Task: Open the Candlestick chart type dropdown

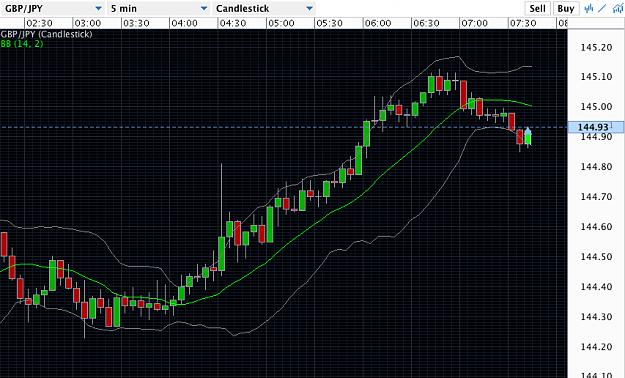Action: 264,8
